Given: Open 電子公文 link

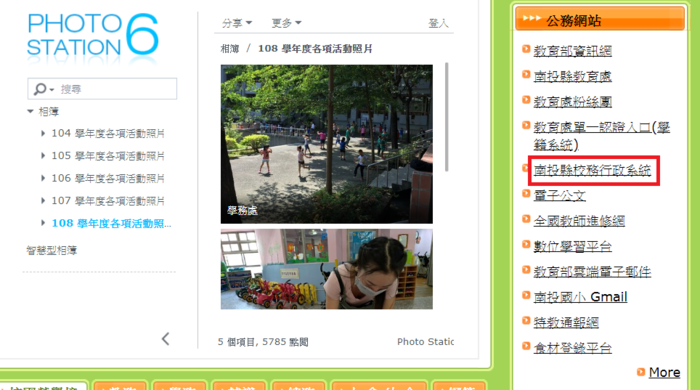Looking at the screenshot, I should [x=559, y=195].
